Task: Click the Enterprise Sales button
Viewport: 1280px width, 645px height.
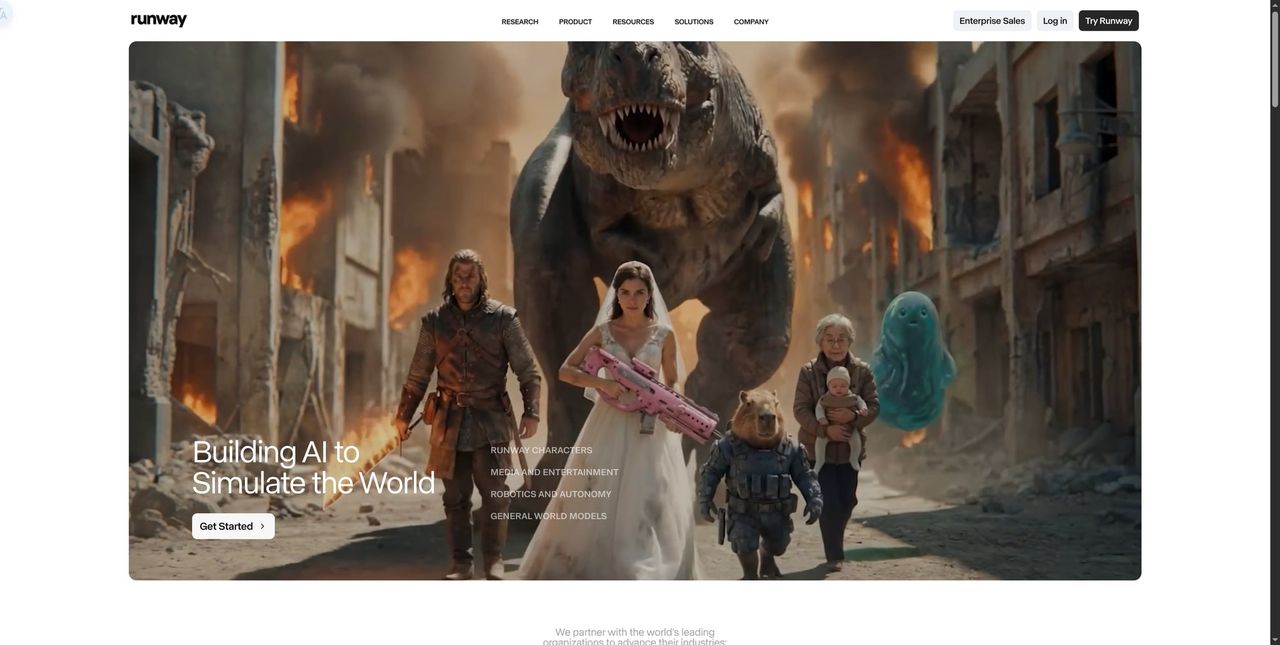Action: click(x=992, y=21)
